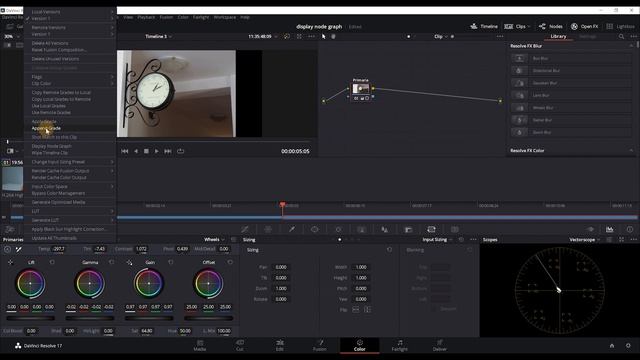Switch to the Media page
The width and height of the screenshot is (640, 360).
tap(200, 345)
